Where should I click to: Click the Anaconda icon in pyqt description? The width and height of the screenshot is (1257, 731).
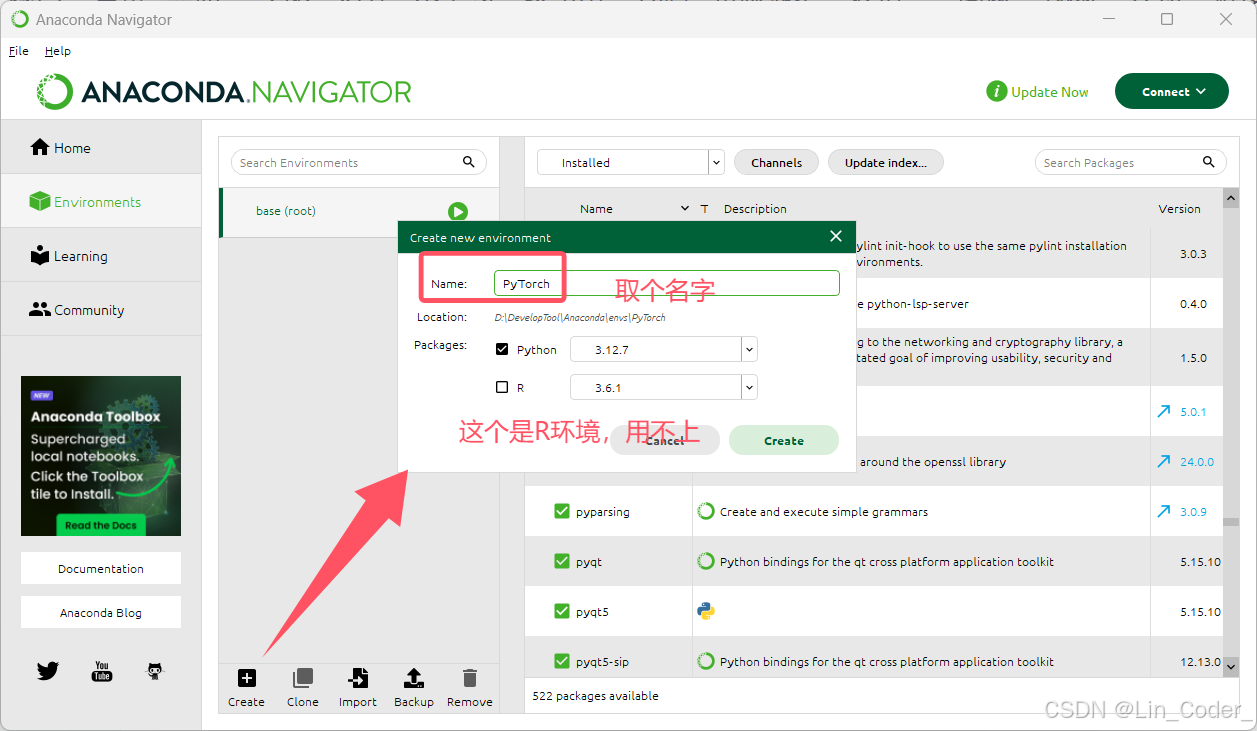(x=706, y=561)
